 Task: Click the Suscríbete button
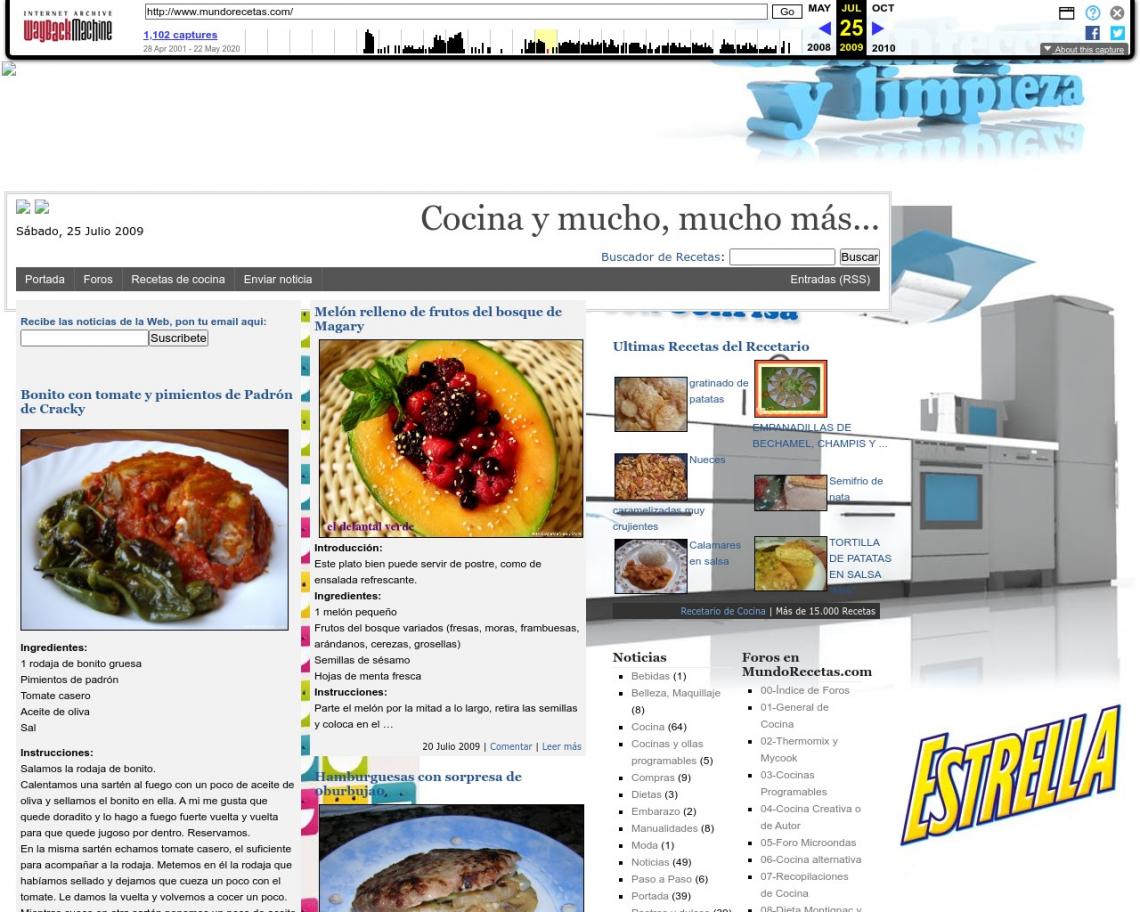(179, 338)
